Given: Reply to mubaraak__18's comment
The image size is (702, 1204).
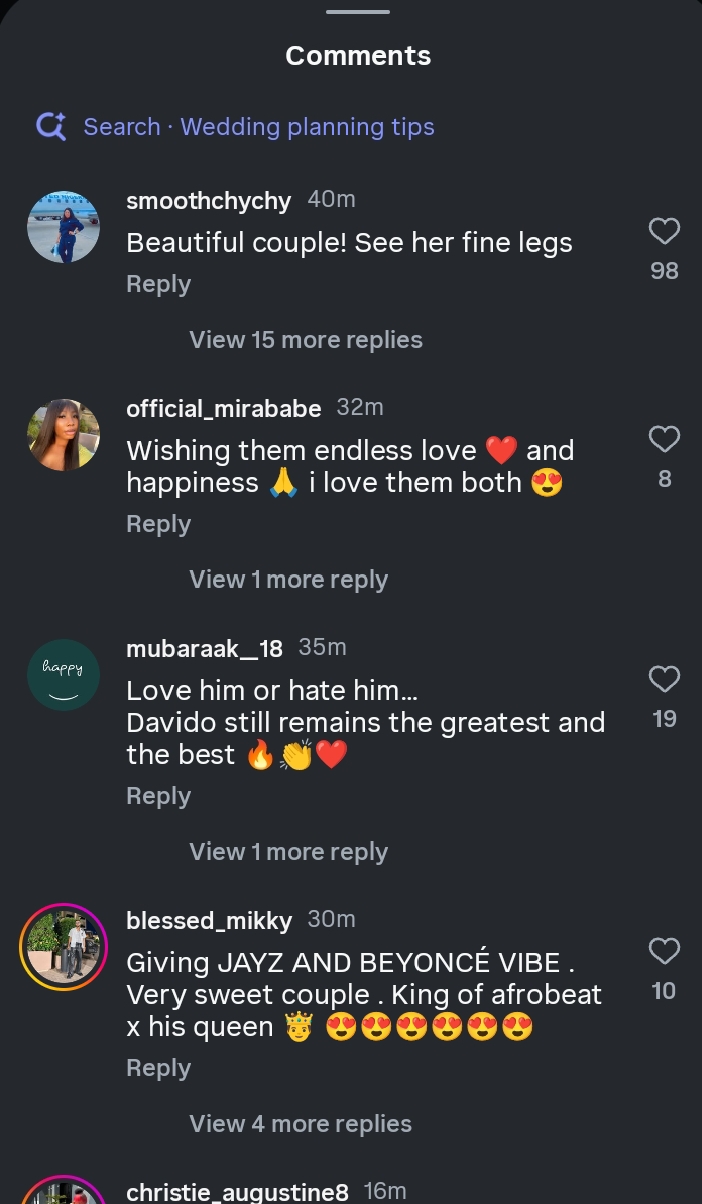Looking at the screenshot, I should pyautogui.click(x=158, y=796).
